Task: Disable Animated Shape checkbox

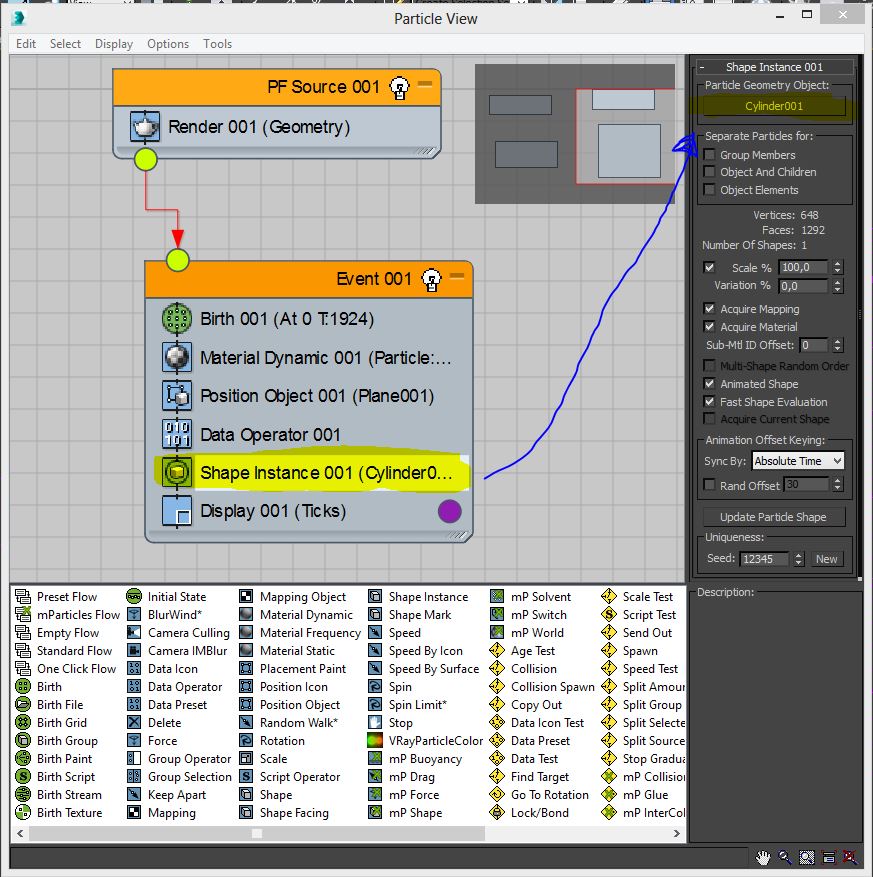Action: (x=710, y=384)
